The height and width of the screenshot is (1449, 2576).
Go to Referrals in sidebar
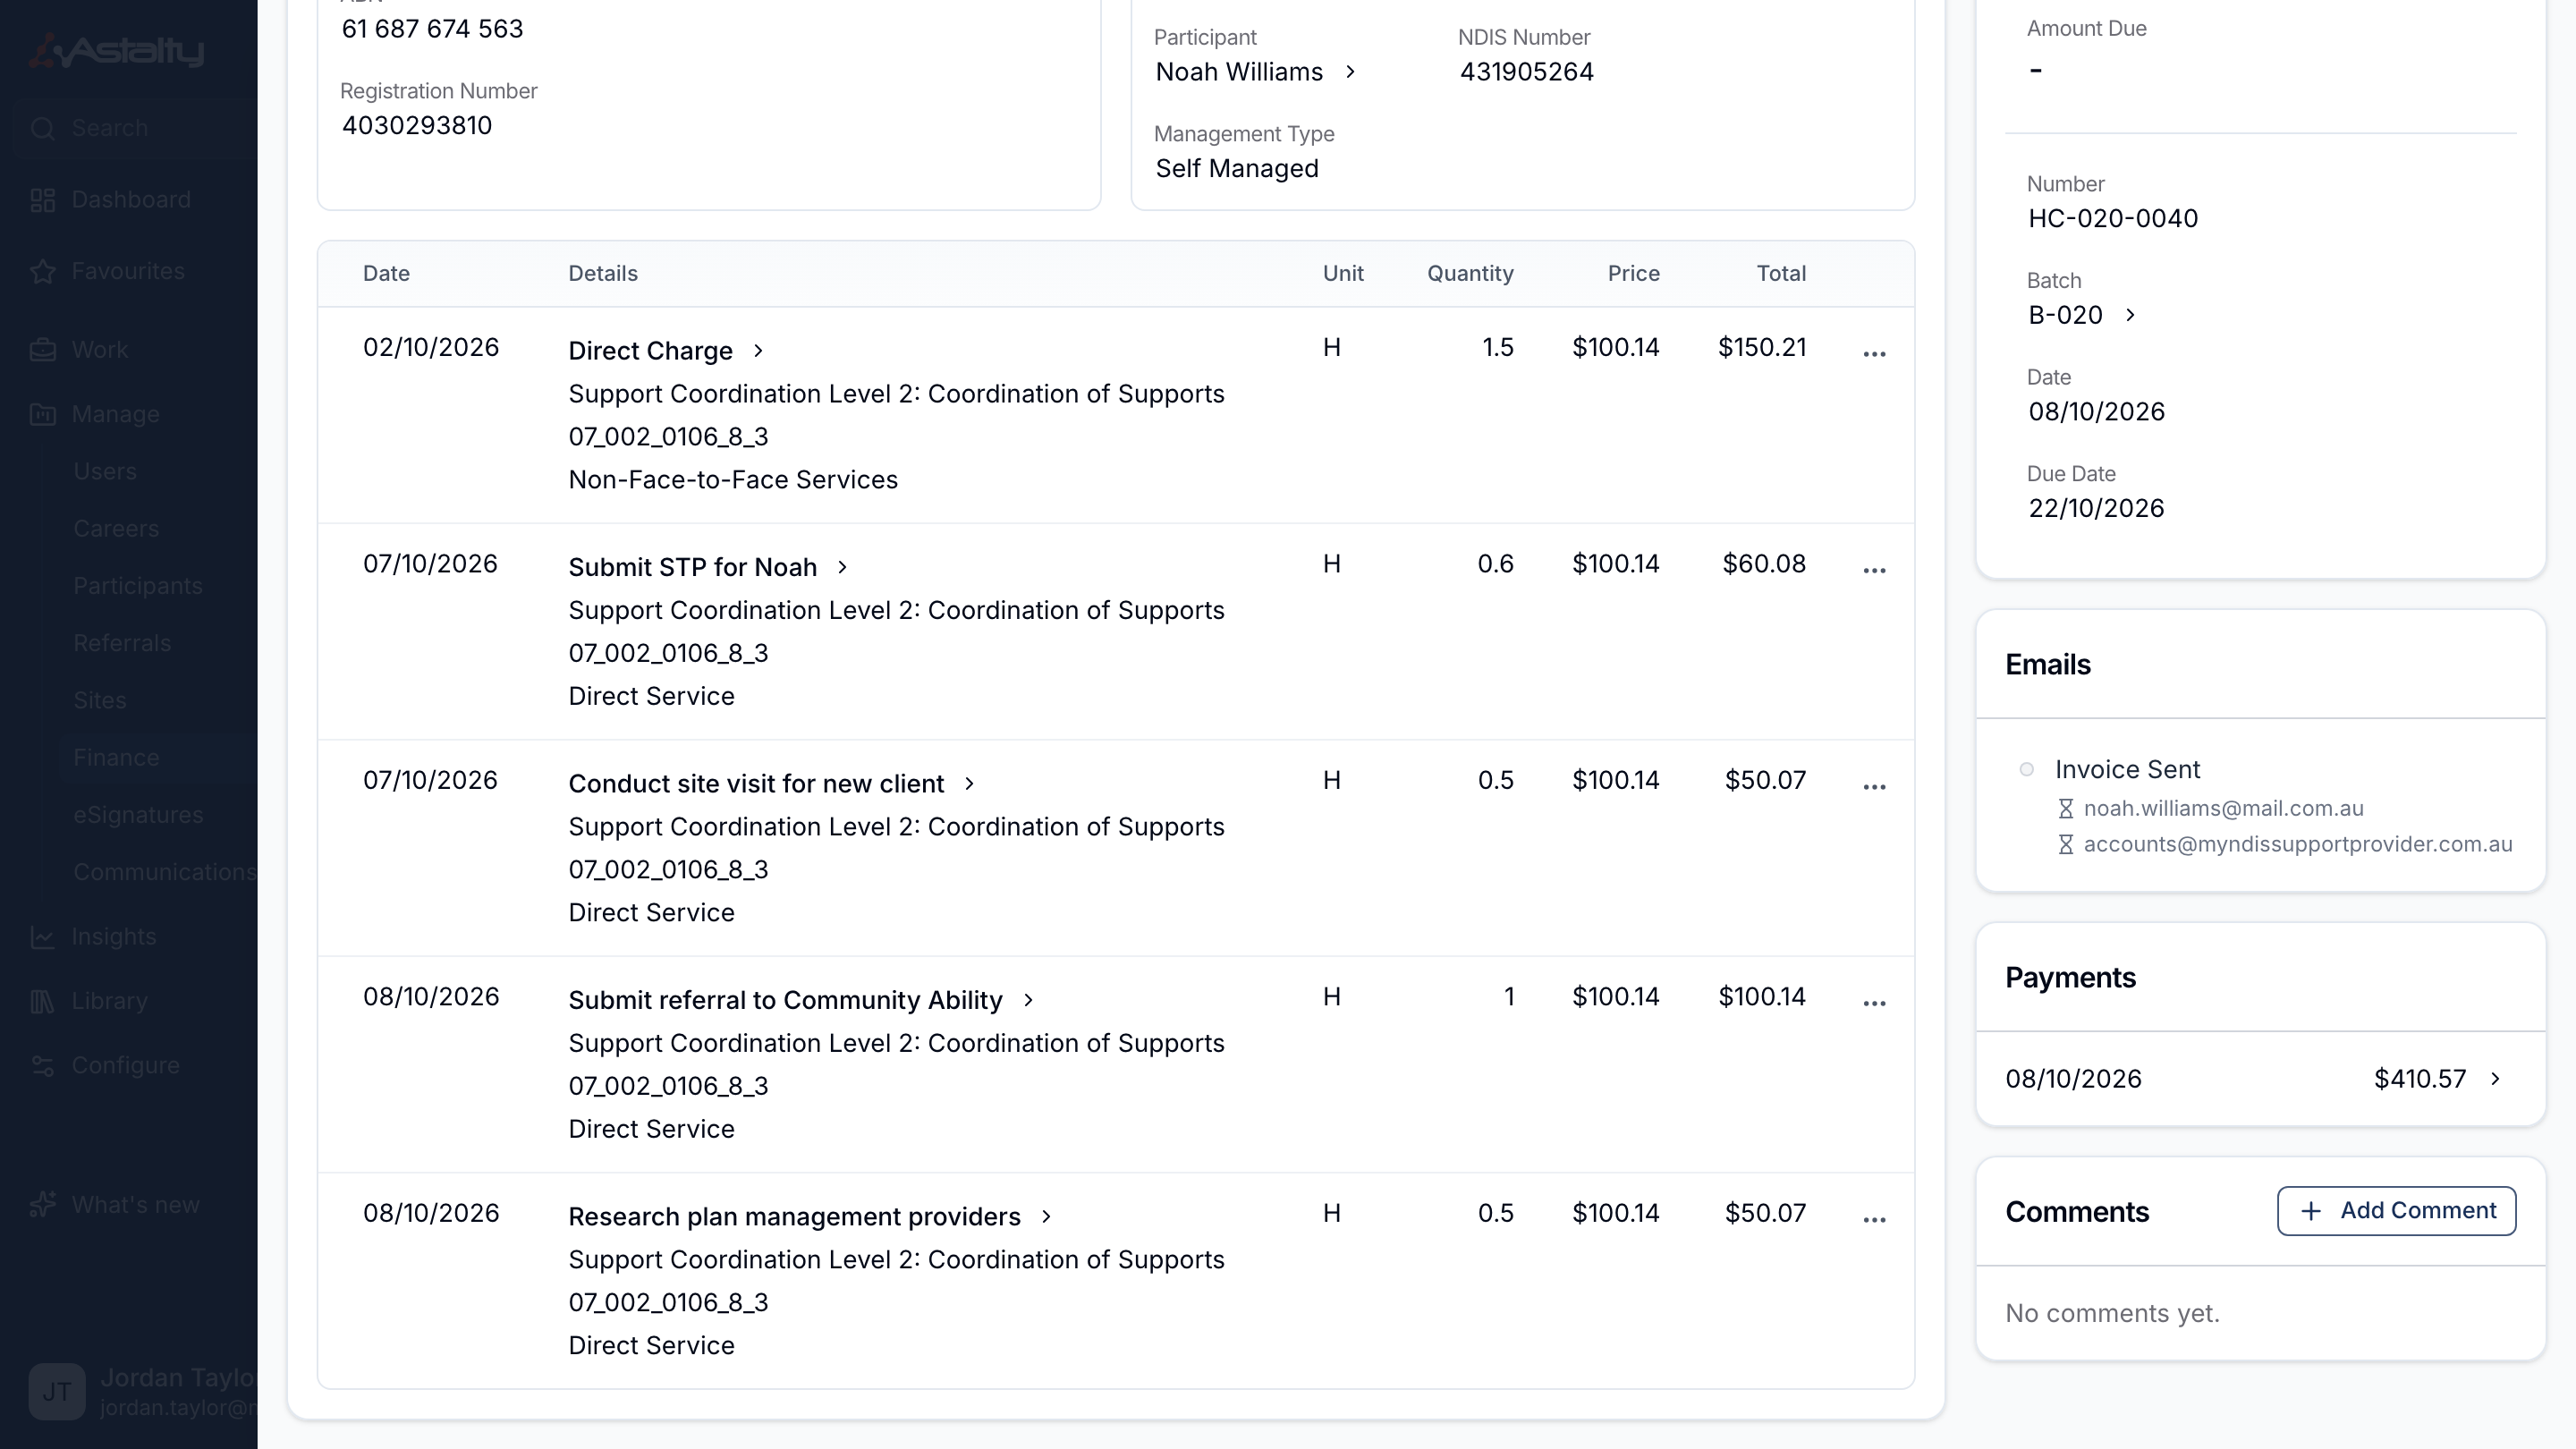tap(122, 643)
